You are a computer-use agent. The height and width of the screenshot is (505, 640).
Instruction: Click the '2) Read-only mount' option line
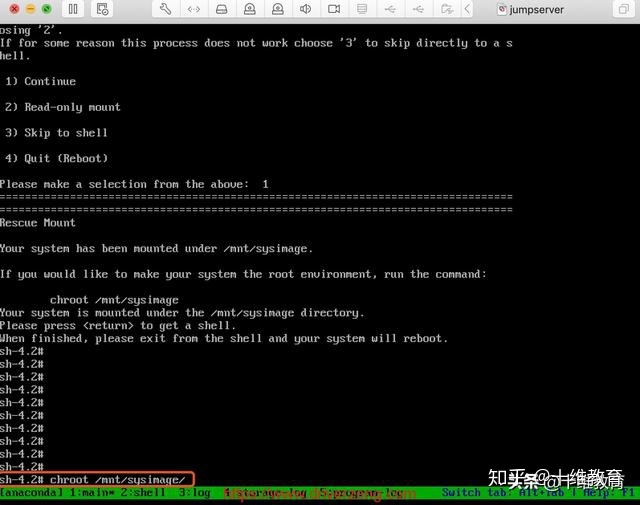click(63, 107)
